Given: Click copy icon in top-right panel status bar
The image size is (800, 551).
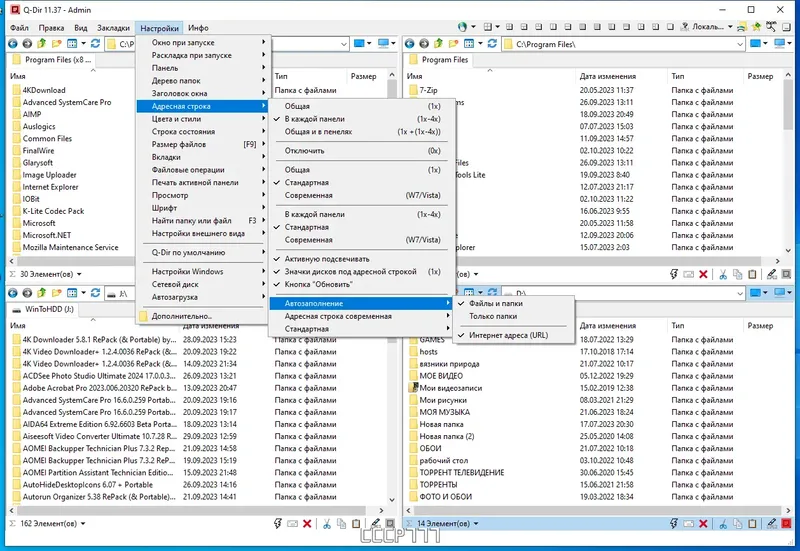Looking at the screenshot, I should 737,274.
